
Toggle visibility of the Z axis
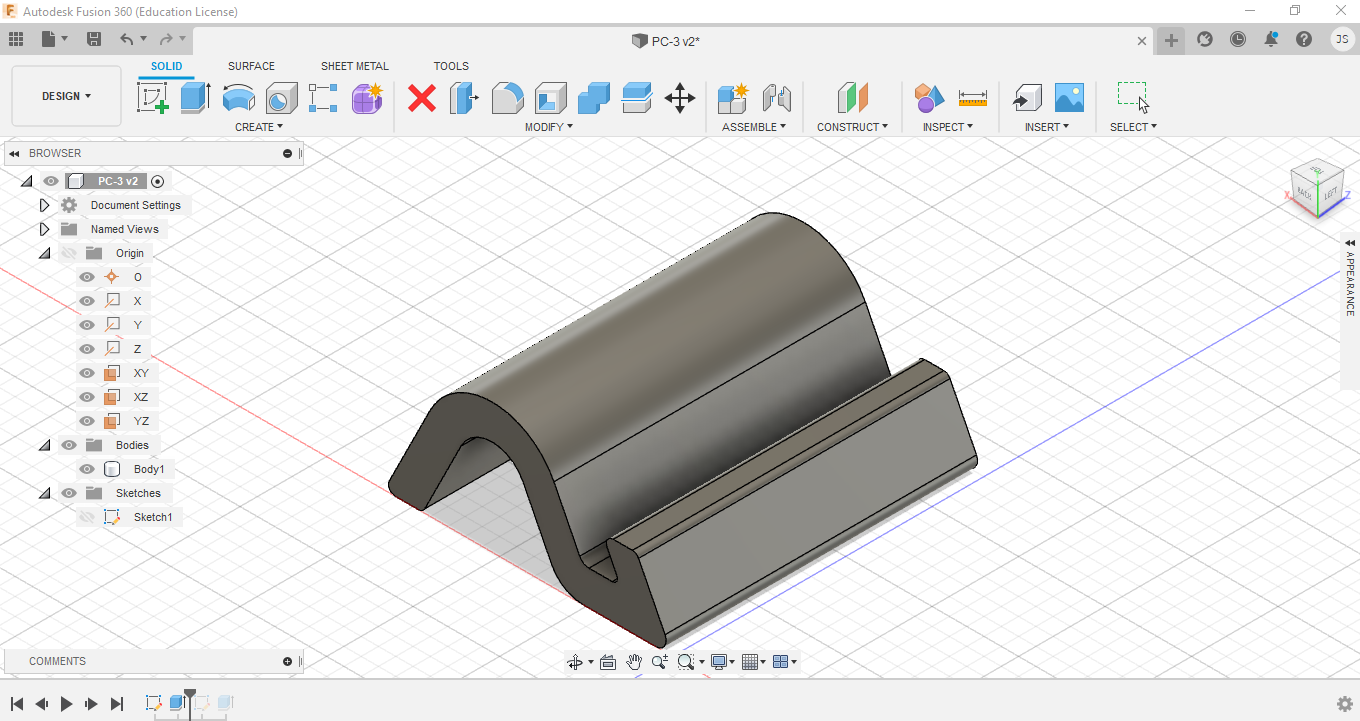coord(87,349)
